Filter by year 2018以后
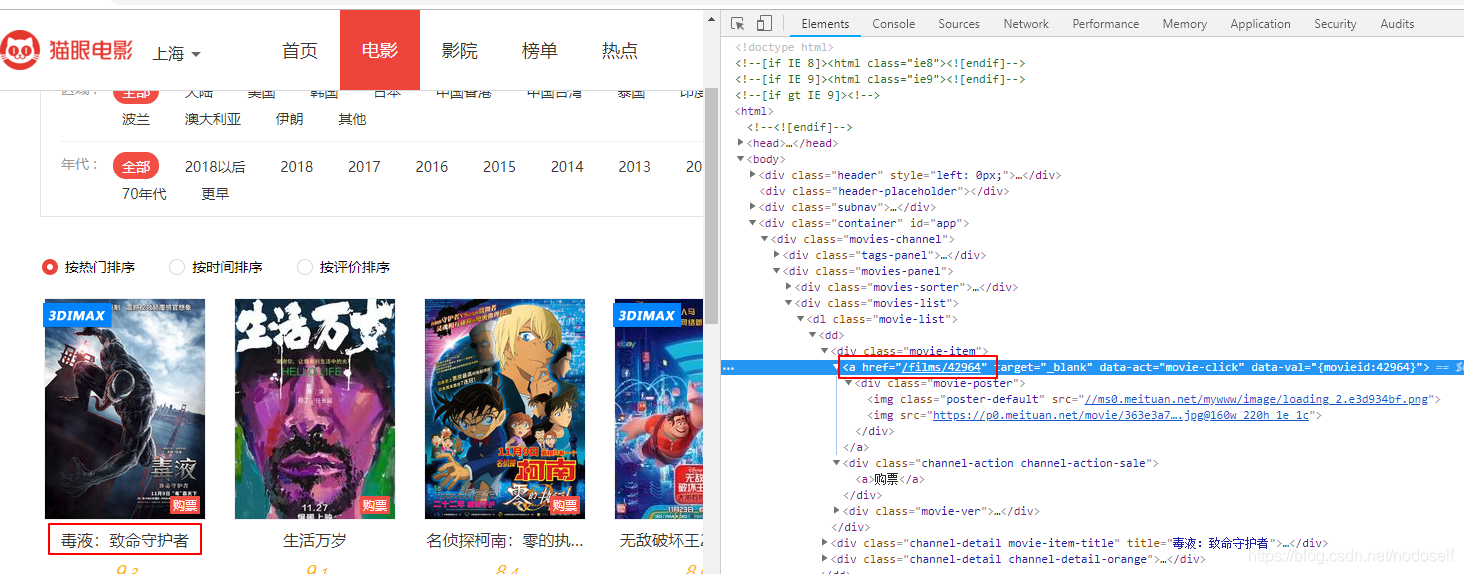This screenshot has width=1464, height=574. 215,167
